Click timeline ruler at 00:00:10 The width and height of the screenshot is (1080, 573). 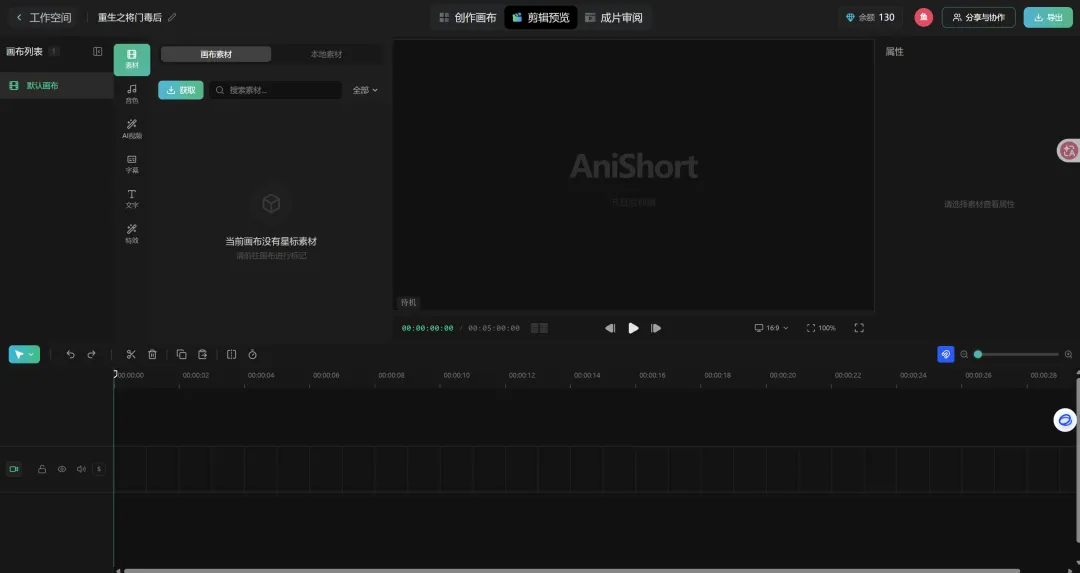point(457,375)
